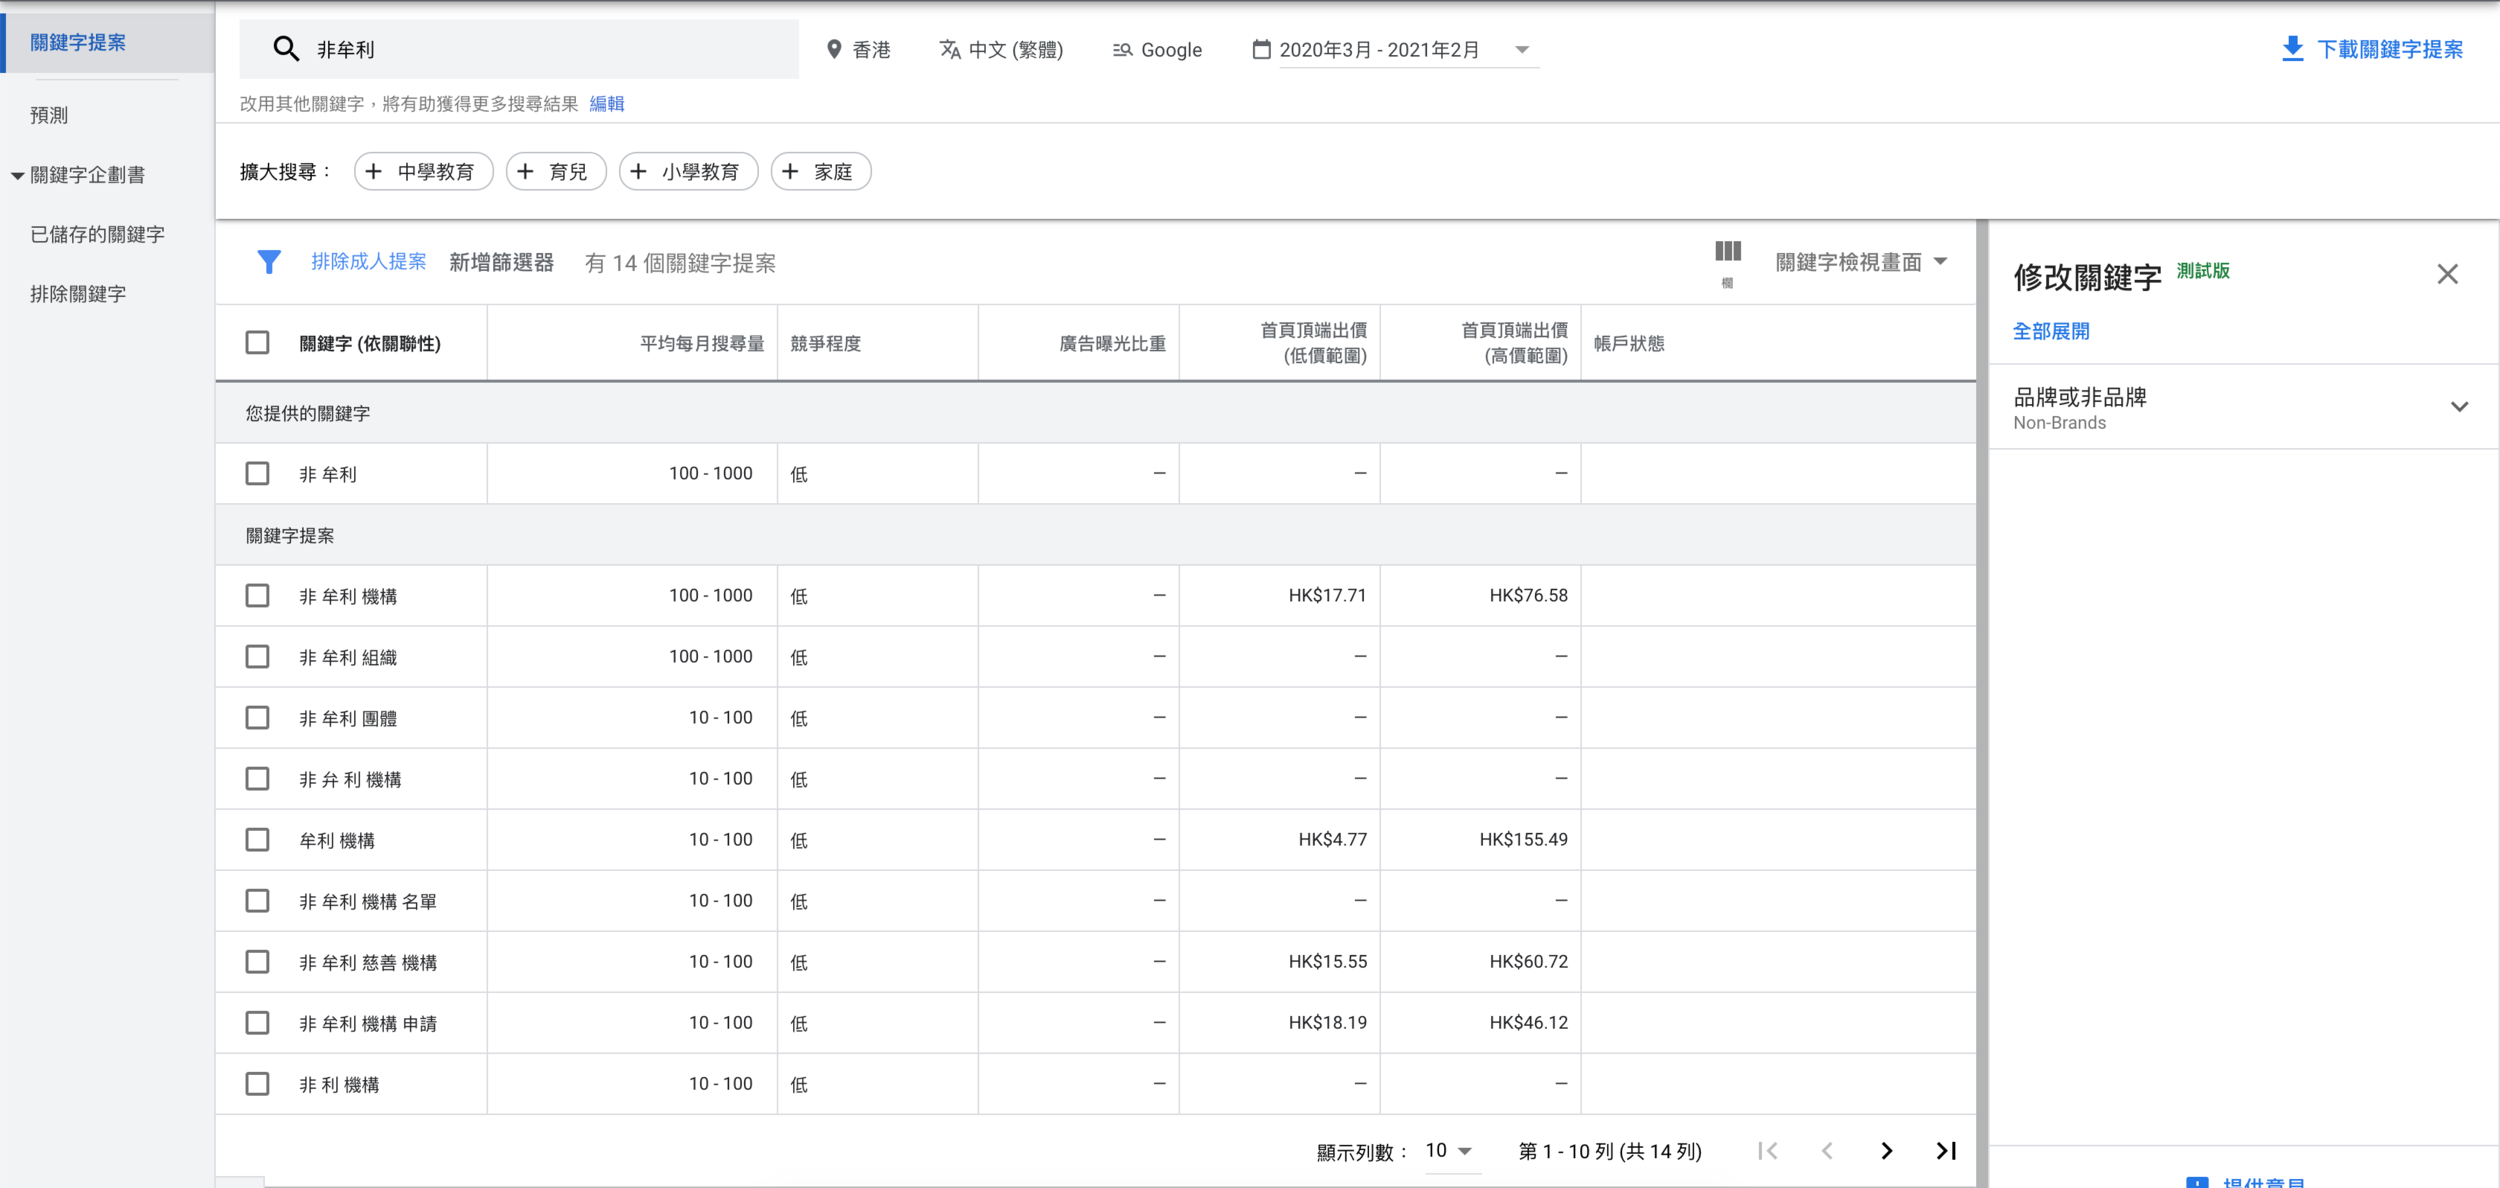This screenshot has height=1188, width=2500.
Task: Open 已儲存的關鍵字 in the sidebar
Action: click(x=97, y=234)
